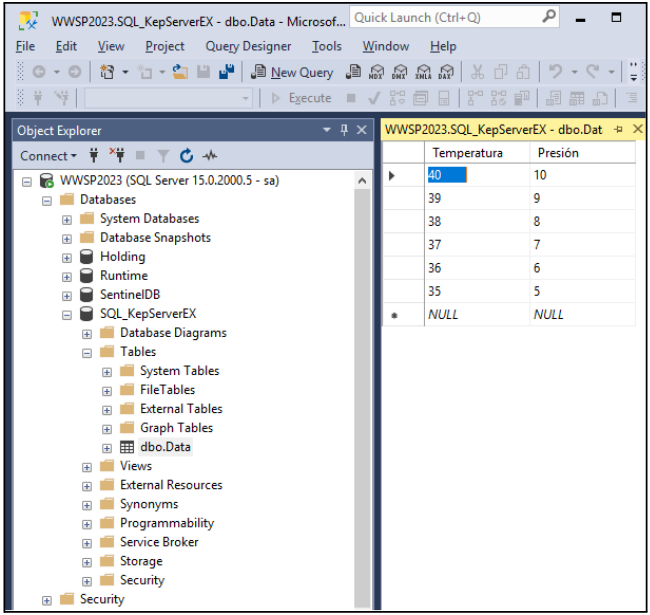The image size is (650, 615).
Task: Open the Tools menu
Action: [327, 46]
